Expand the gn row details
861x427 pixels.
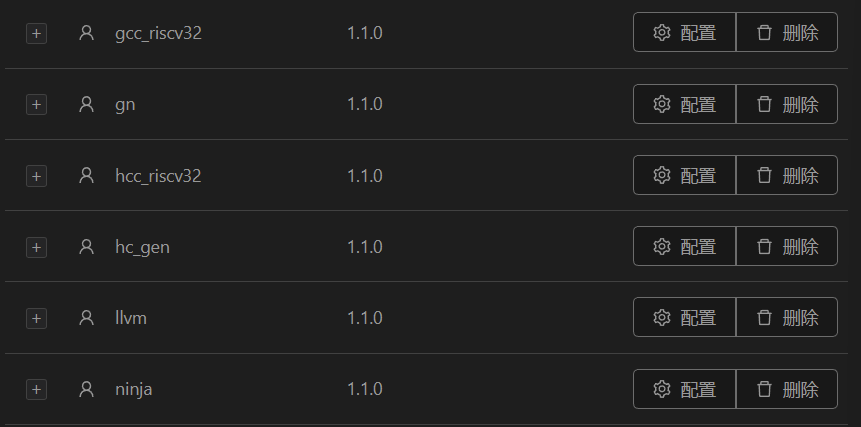pyautogui.click(x=36, y=104)
